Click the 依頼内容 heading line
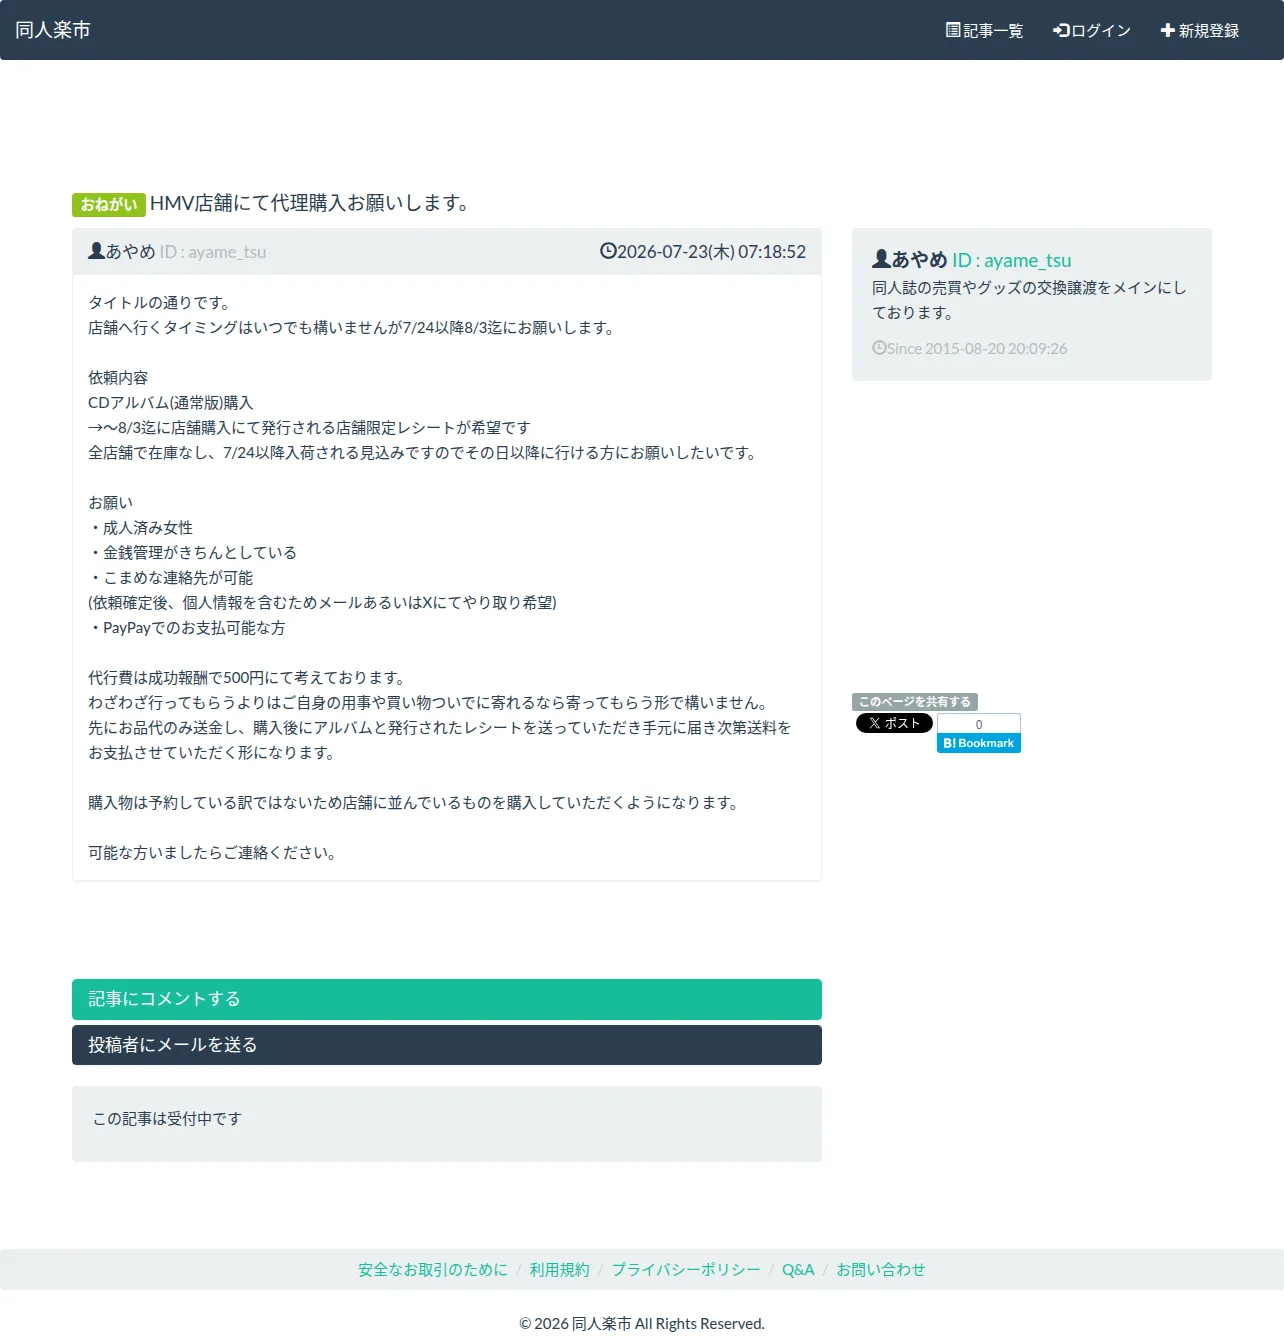 pos(118,378)
